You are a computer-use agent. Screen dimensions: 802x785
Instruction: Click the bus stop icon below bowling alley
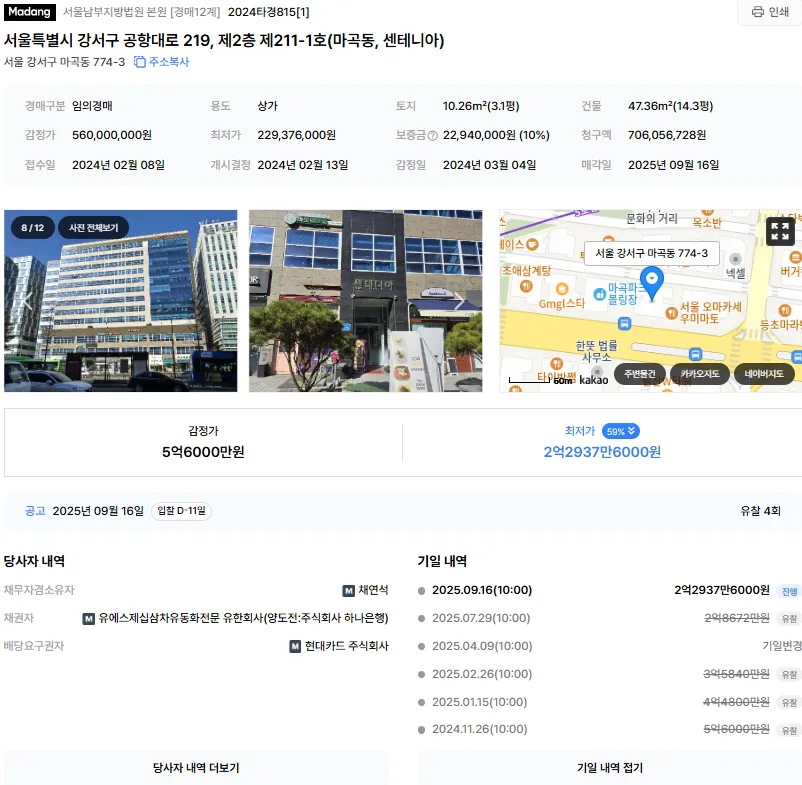coord(624,323)
